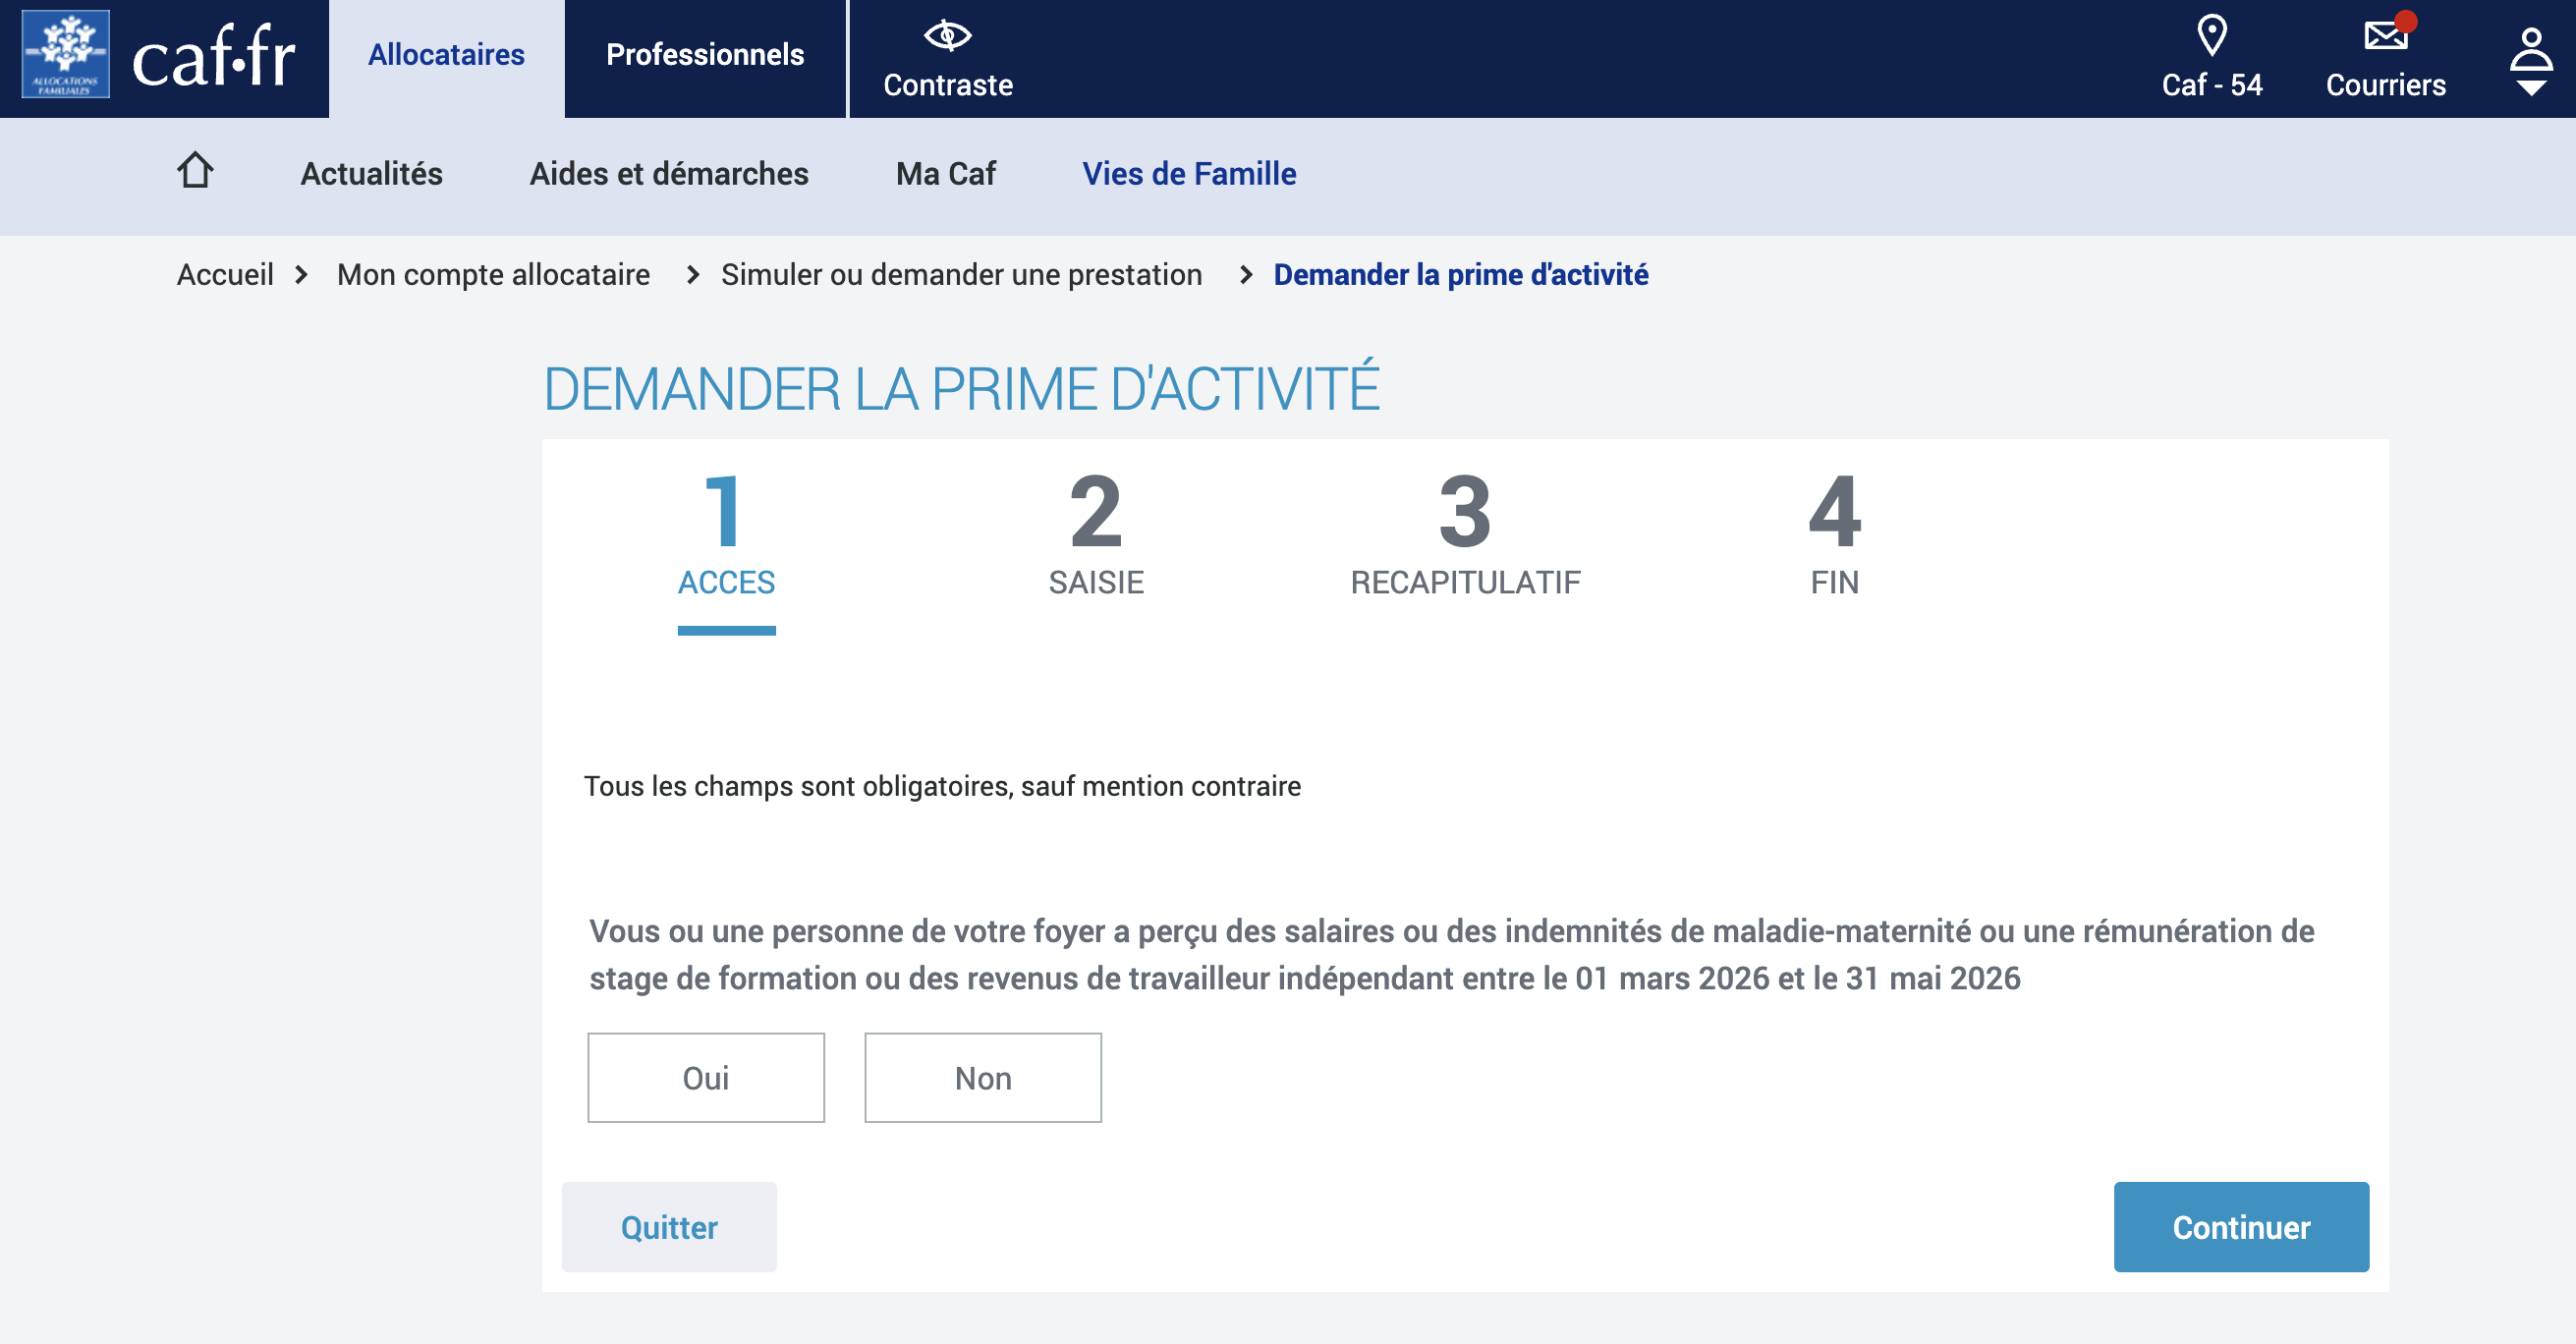2576x1344 pixels.
Task: Open the Caf - 54 location pin
Action: click(2211, 58)
